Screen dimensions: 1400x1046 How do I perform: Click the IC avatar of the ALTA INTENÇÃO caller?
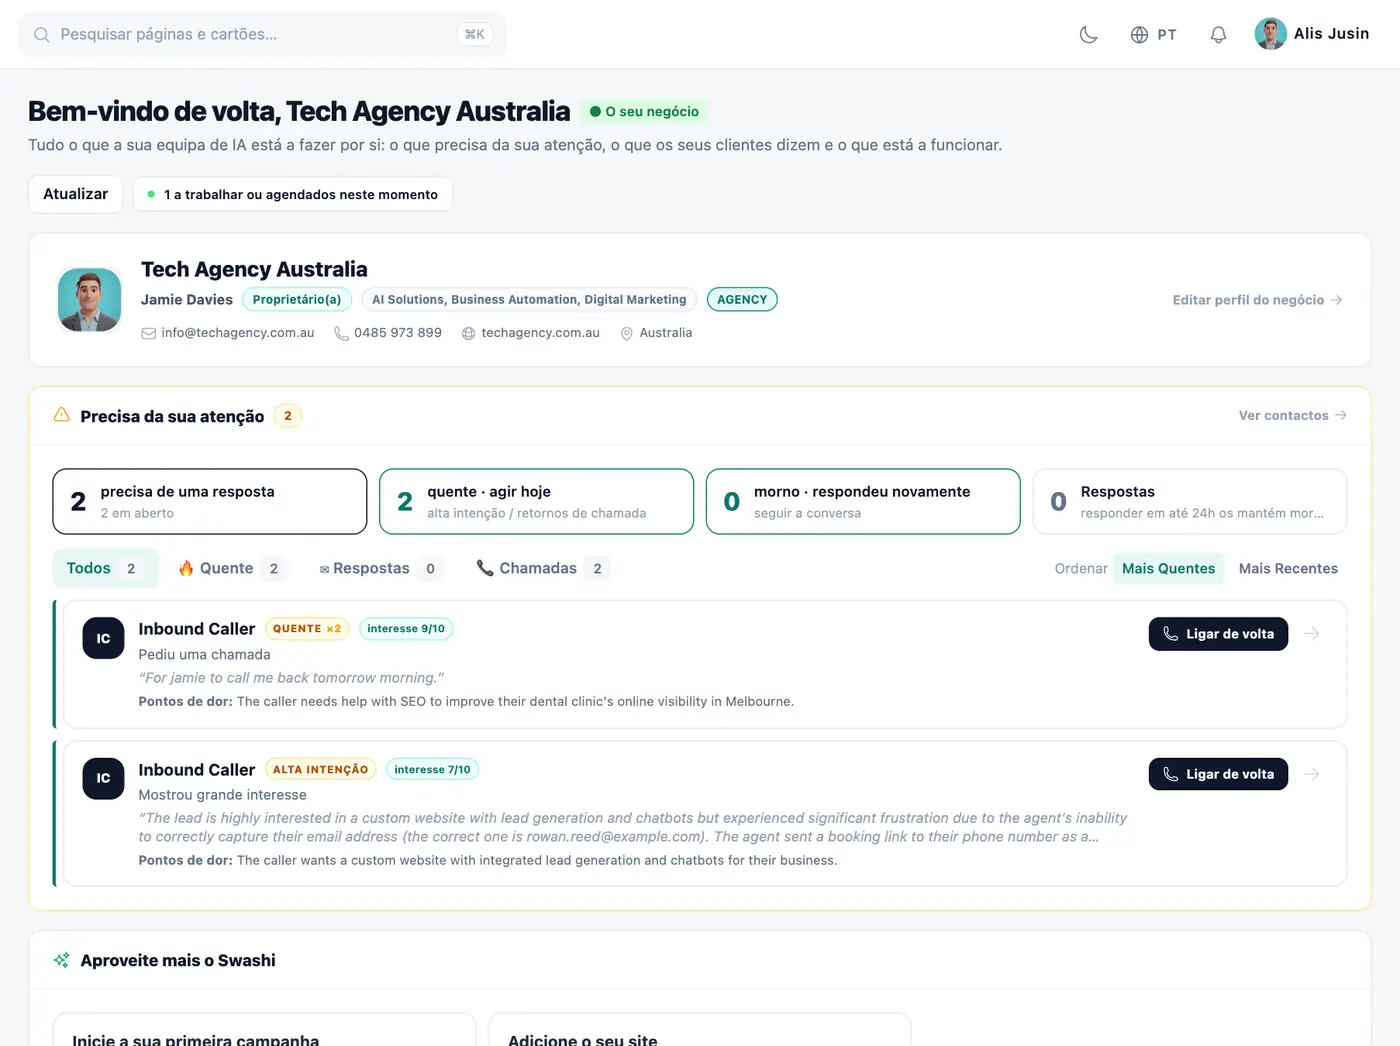(103, 778)
